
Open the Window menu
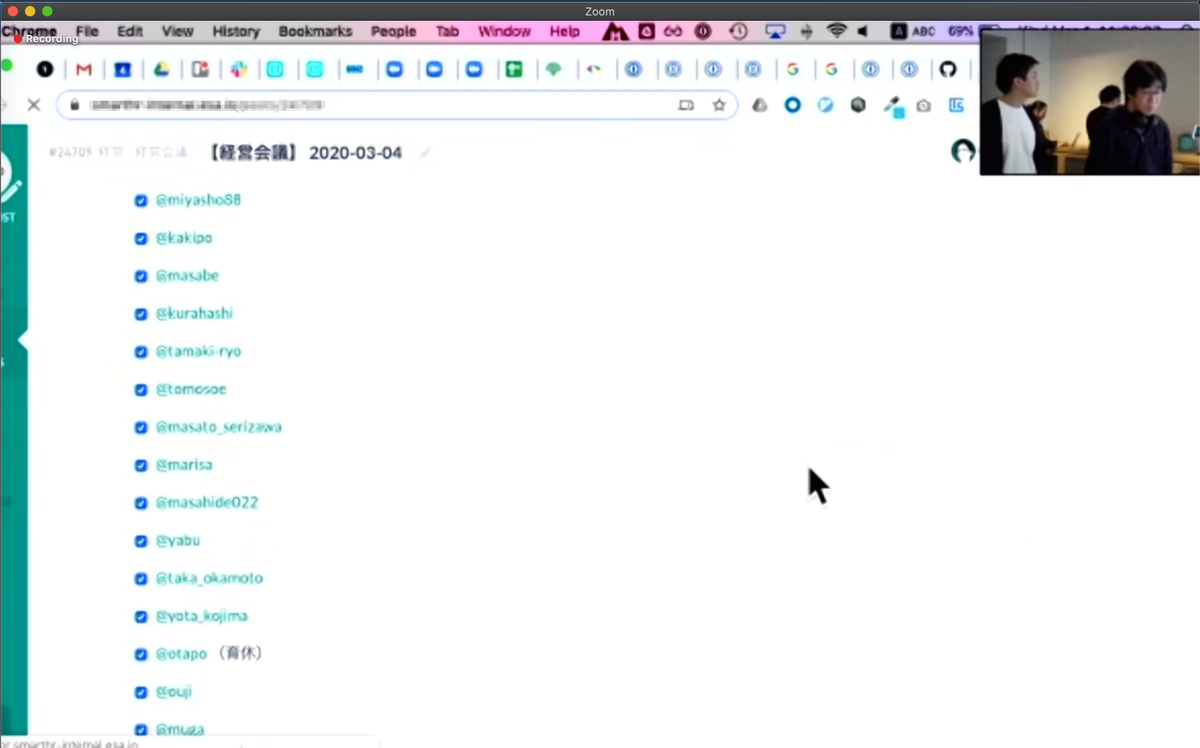(x=504, y=32)
